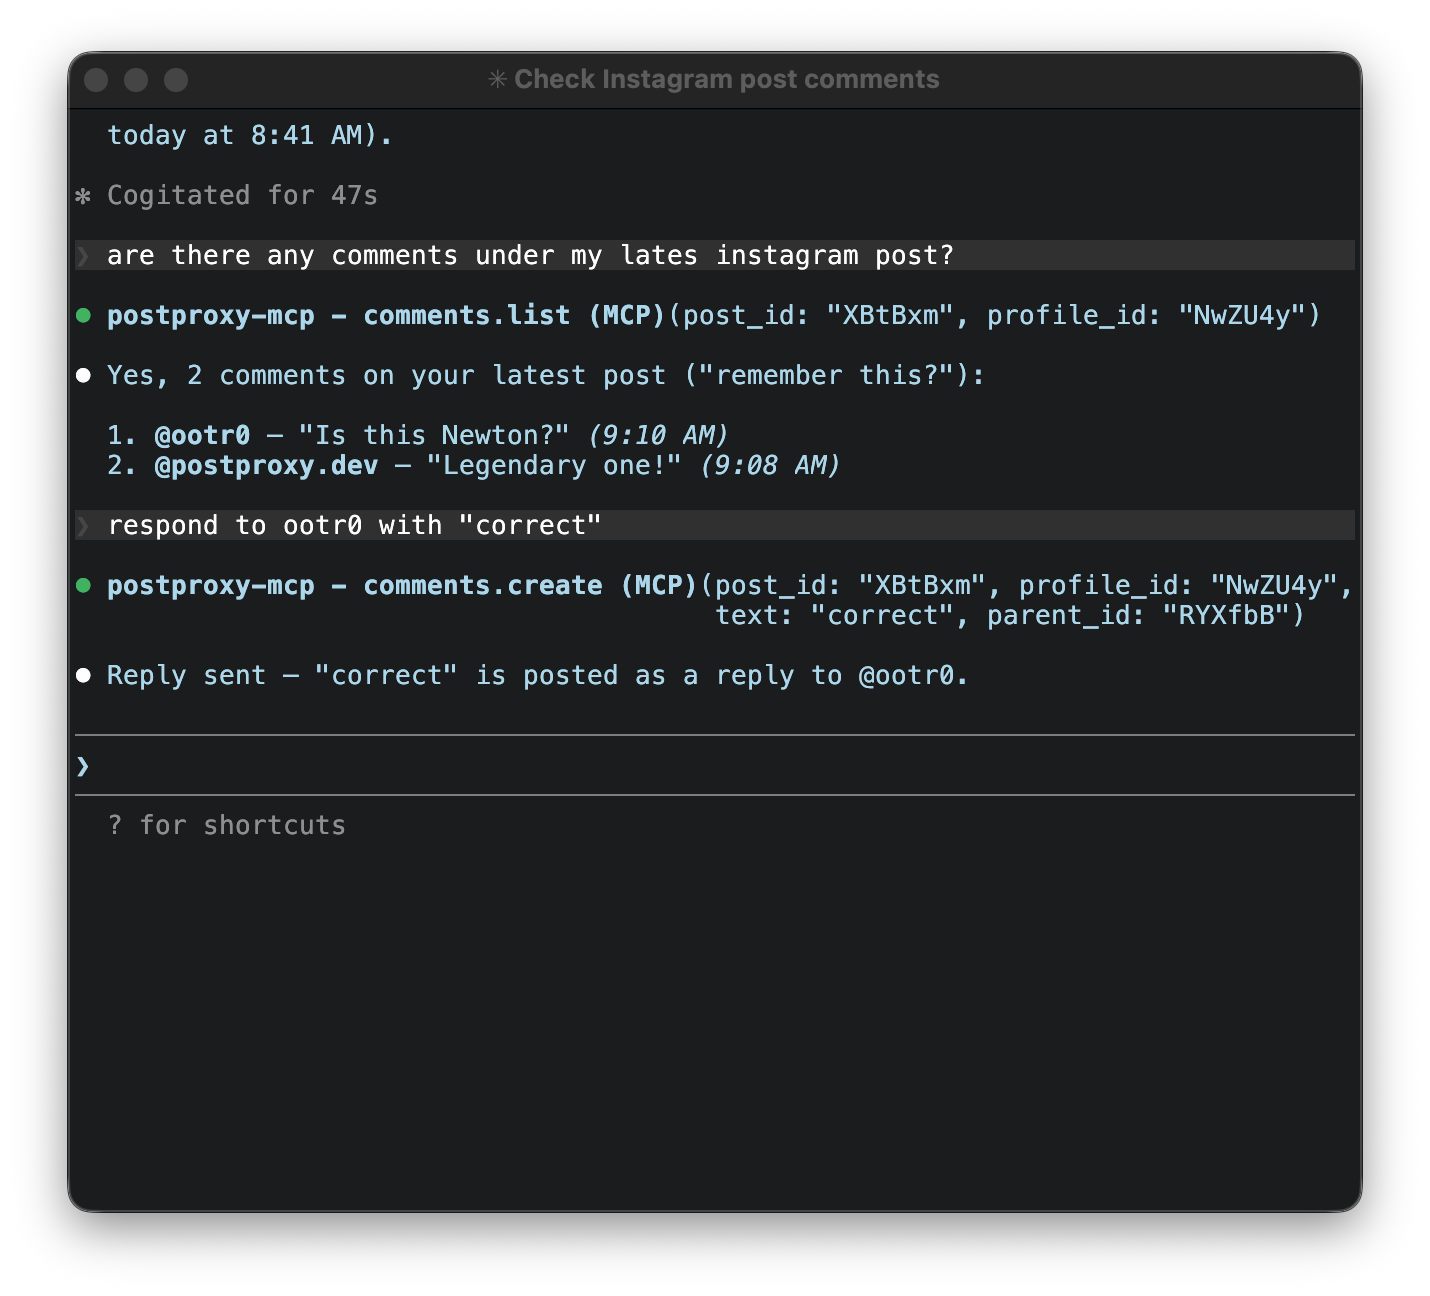Click the window title 'Check Instagram post comments'
1430x1296 pixels.
(x=727, y=79)
